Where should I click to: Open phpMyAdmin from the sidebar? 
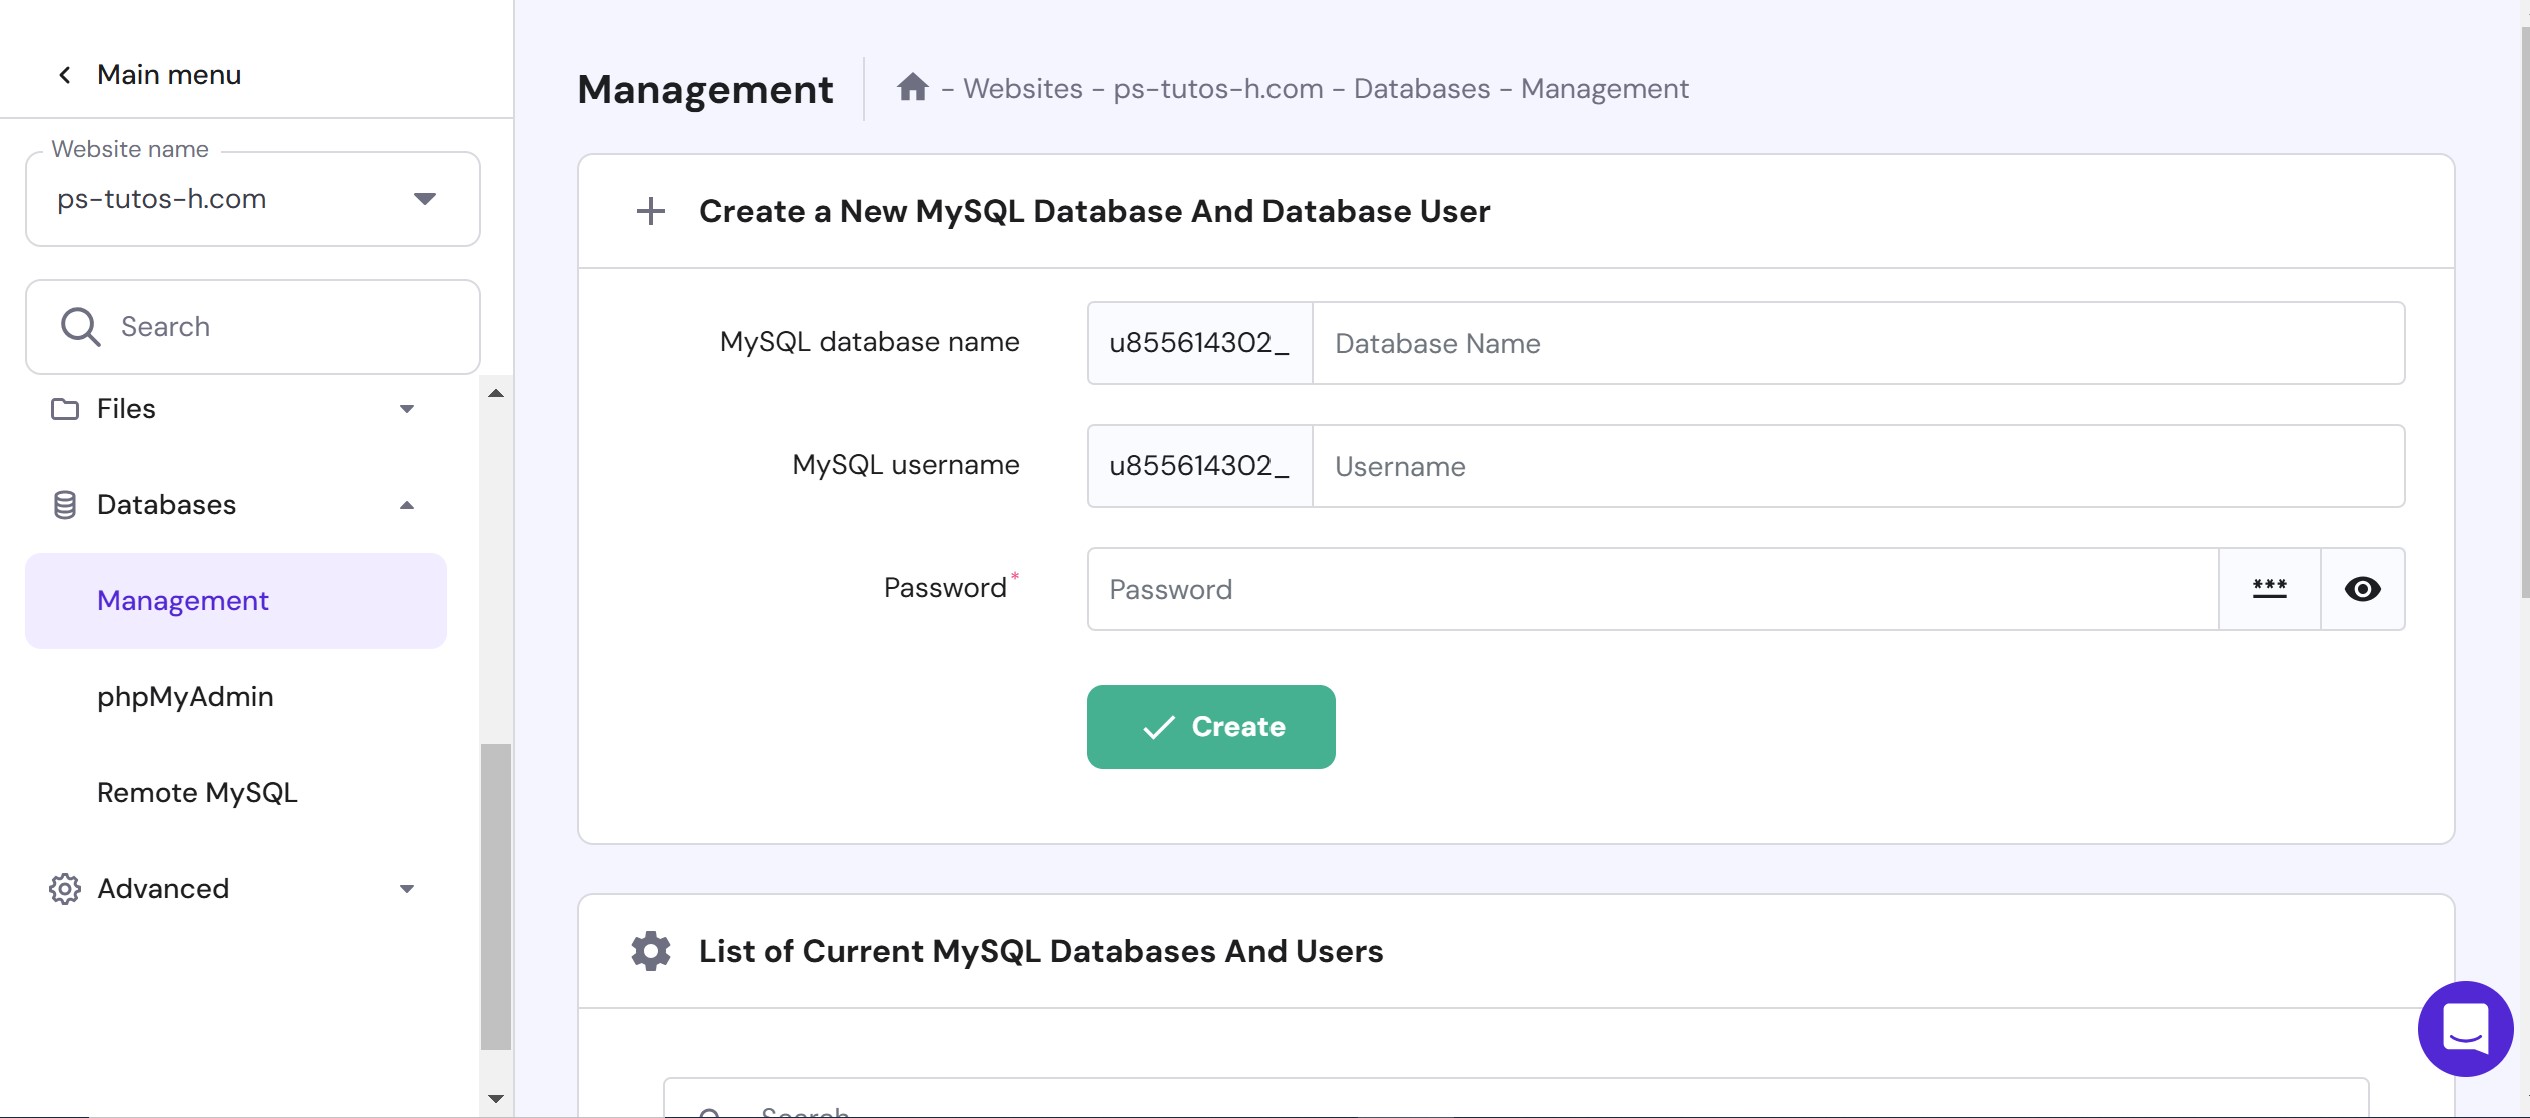[x=185, y=697]
